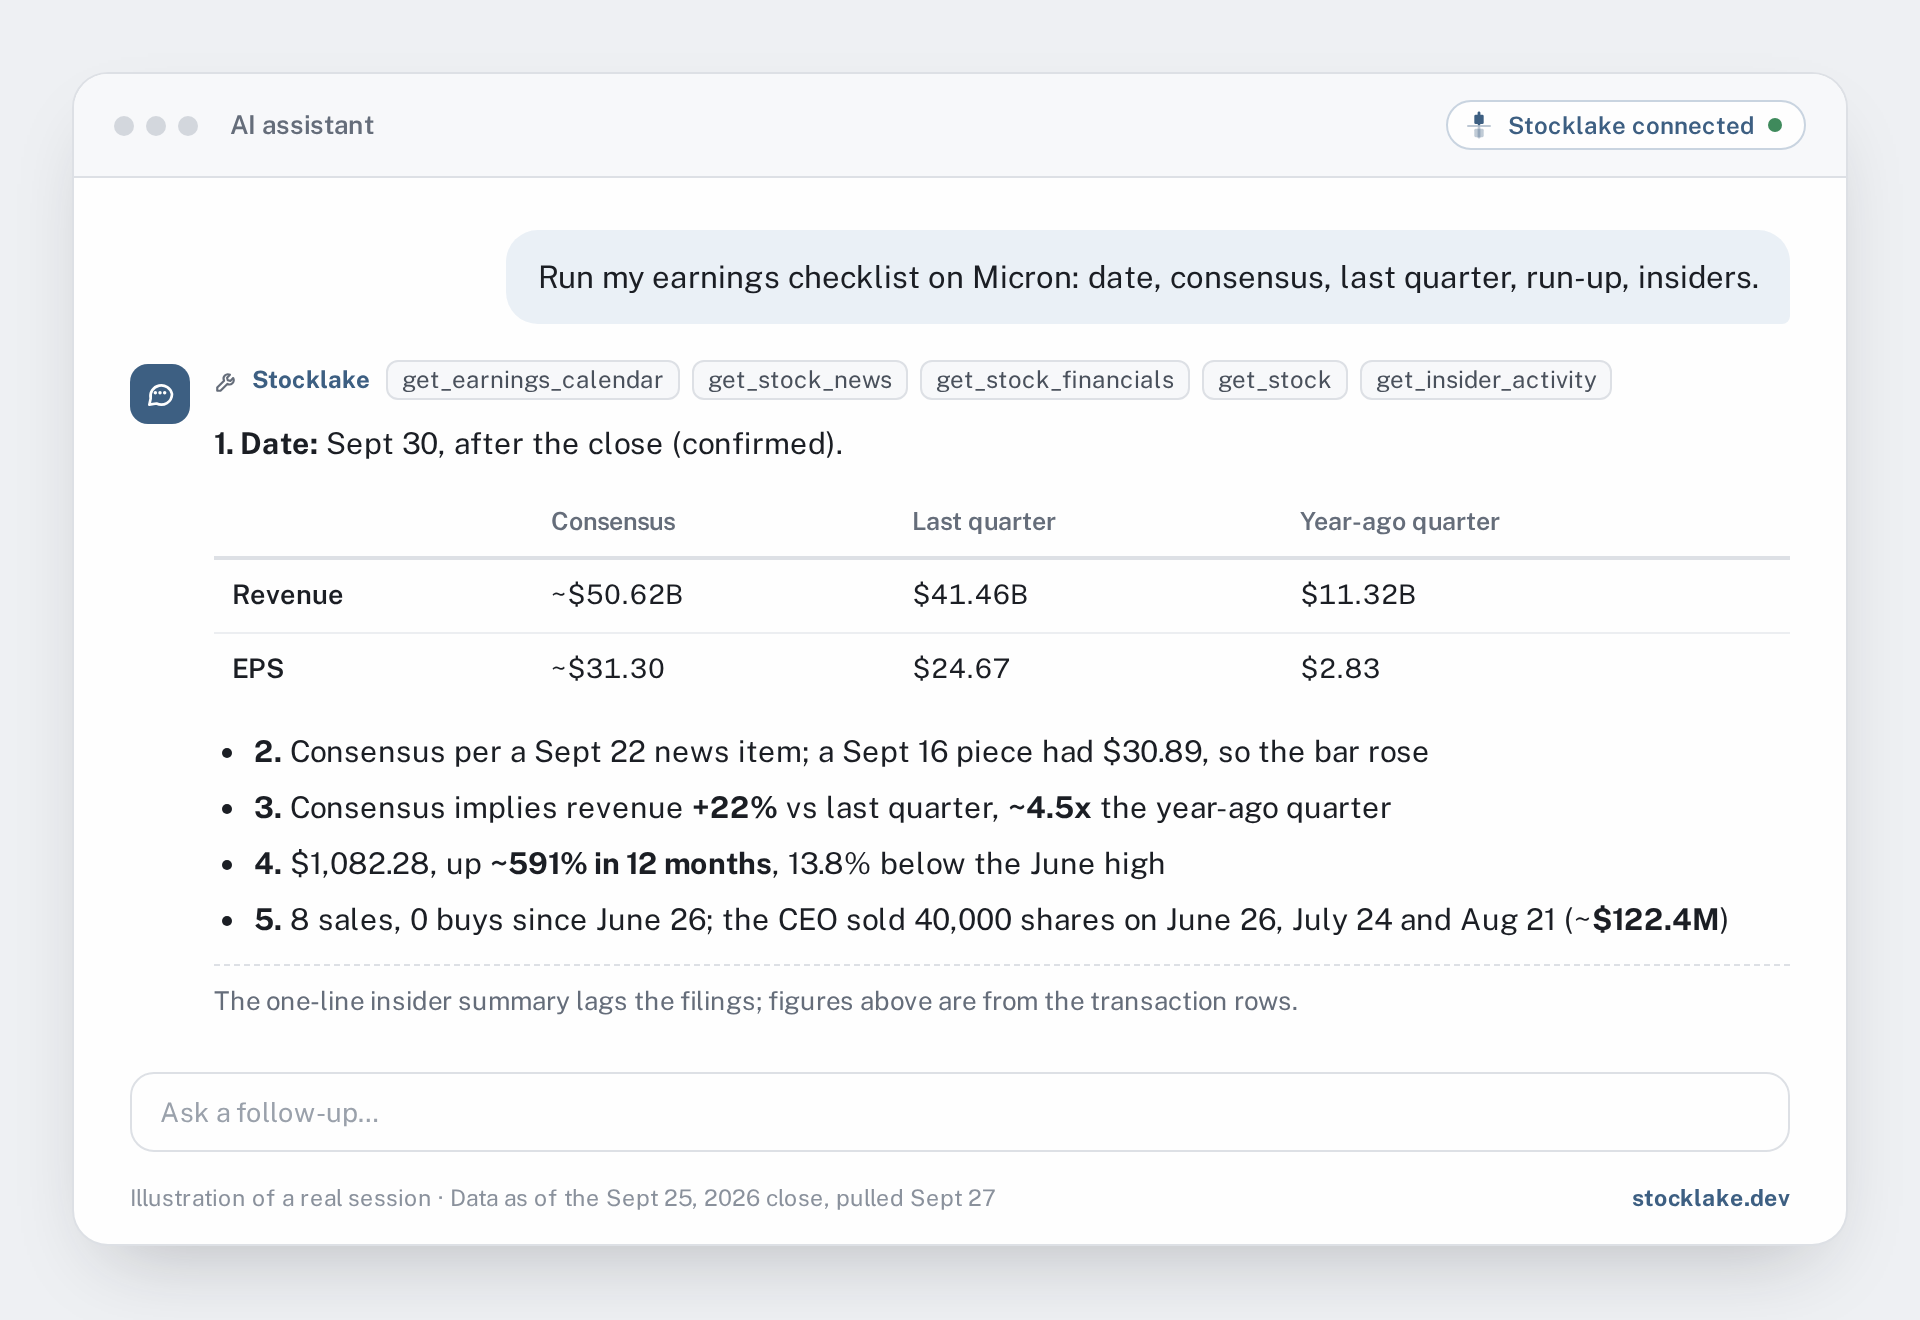Click the ~$31.30 consensus EPS cell
Screen dimensions: 1920x1320
608,669
